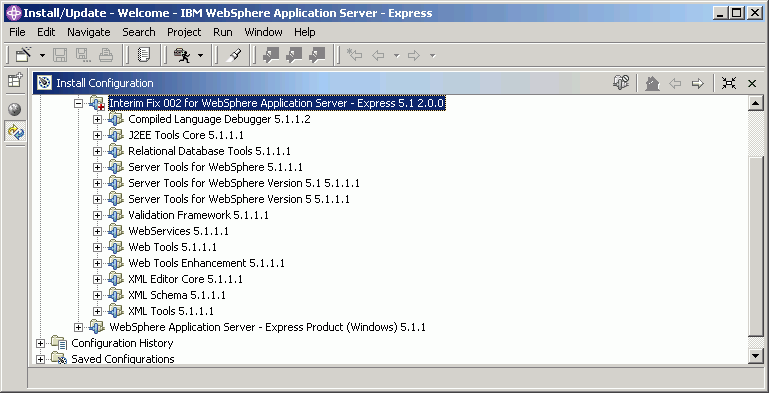The image size is (769, 393).
Task: Collapse the Interim Fix 002 node
Action: pyautogui.click(x=78, y=104)
